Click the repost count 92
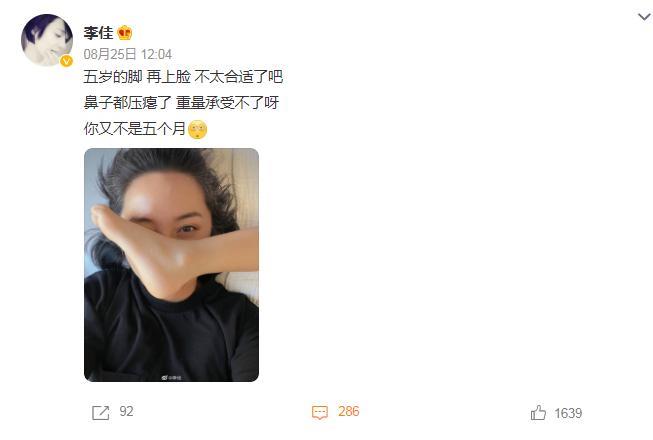This screenshot has height=440, width=653. coord(126,411)
